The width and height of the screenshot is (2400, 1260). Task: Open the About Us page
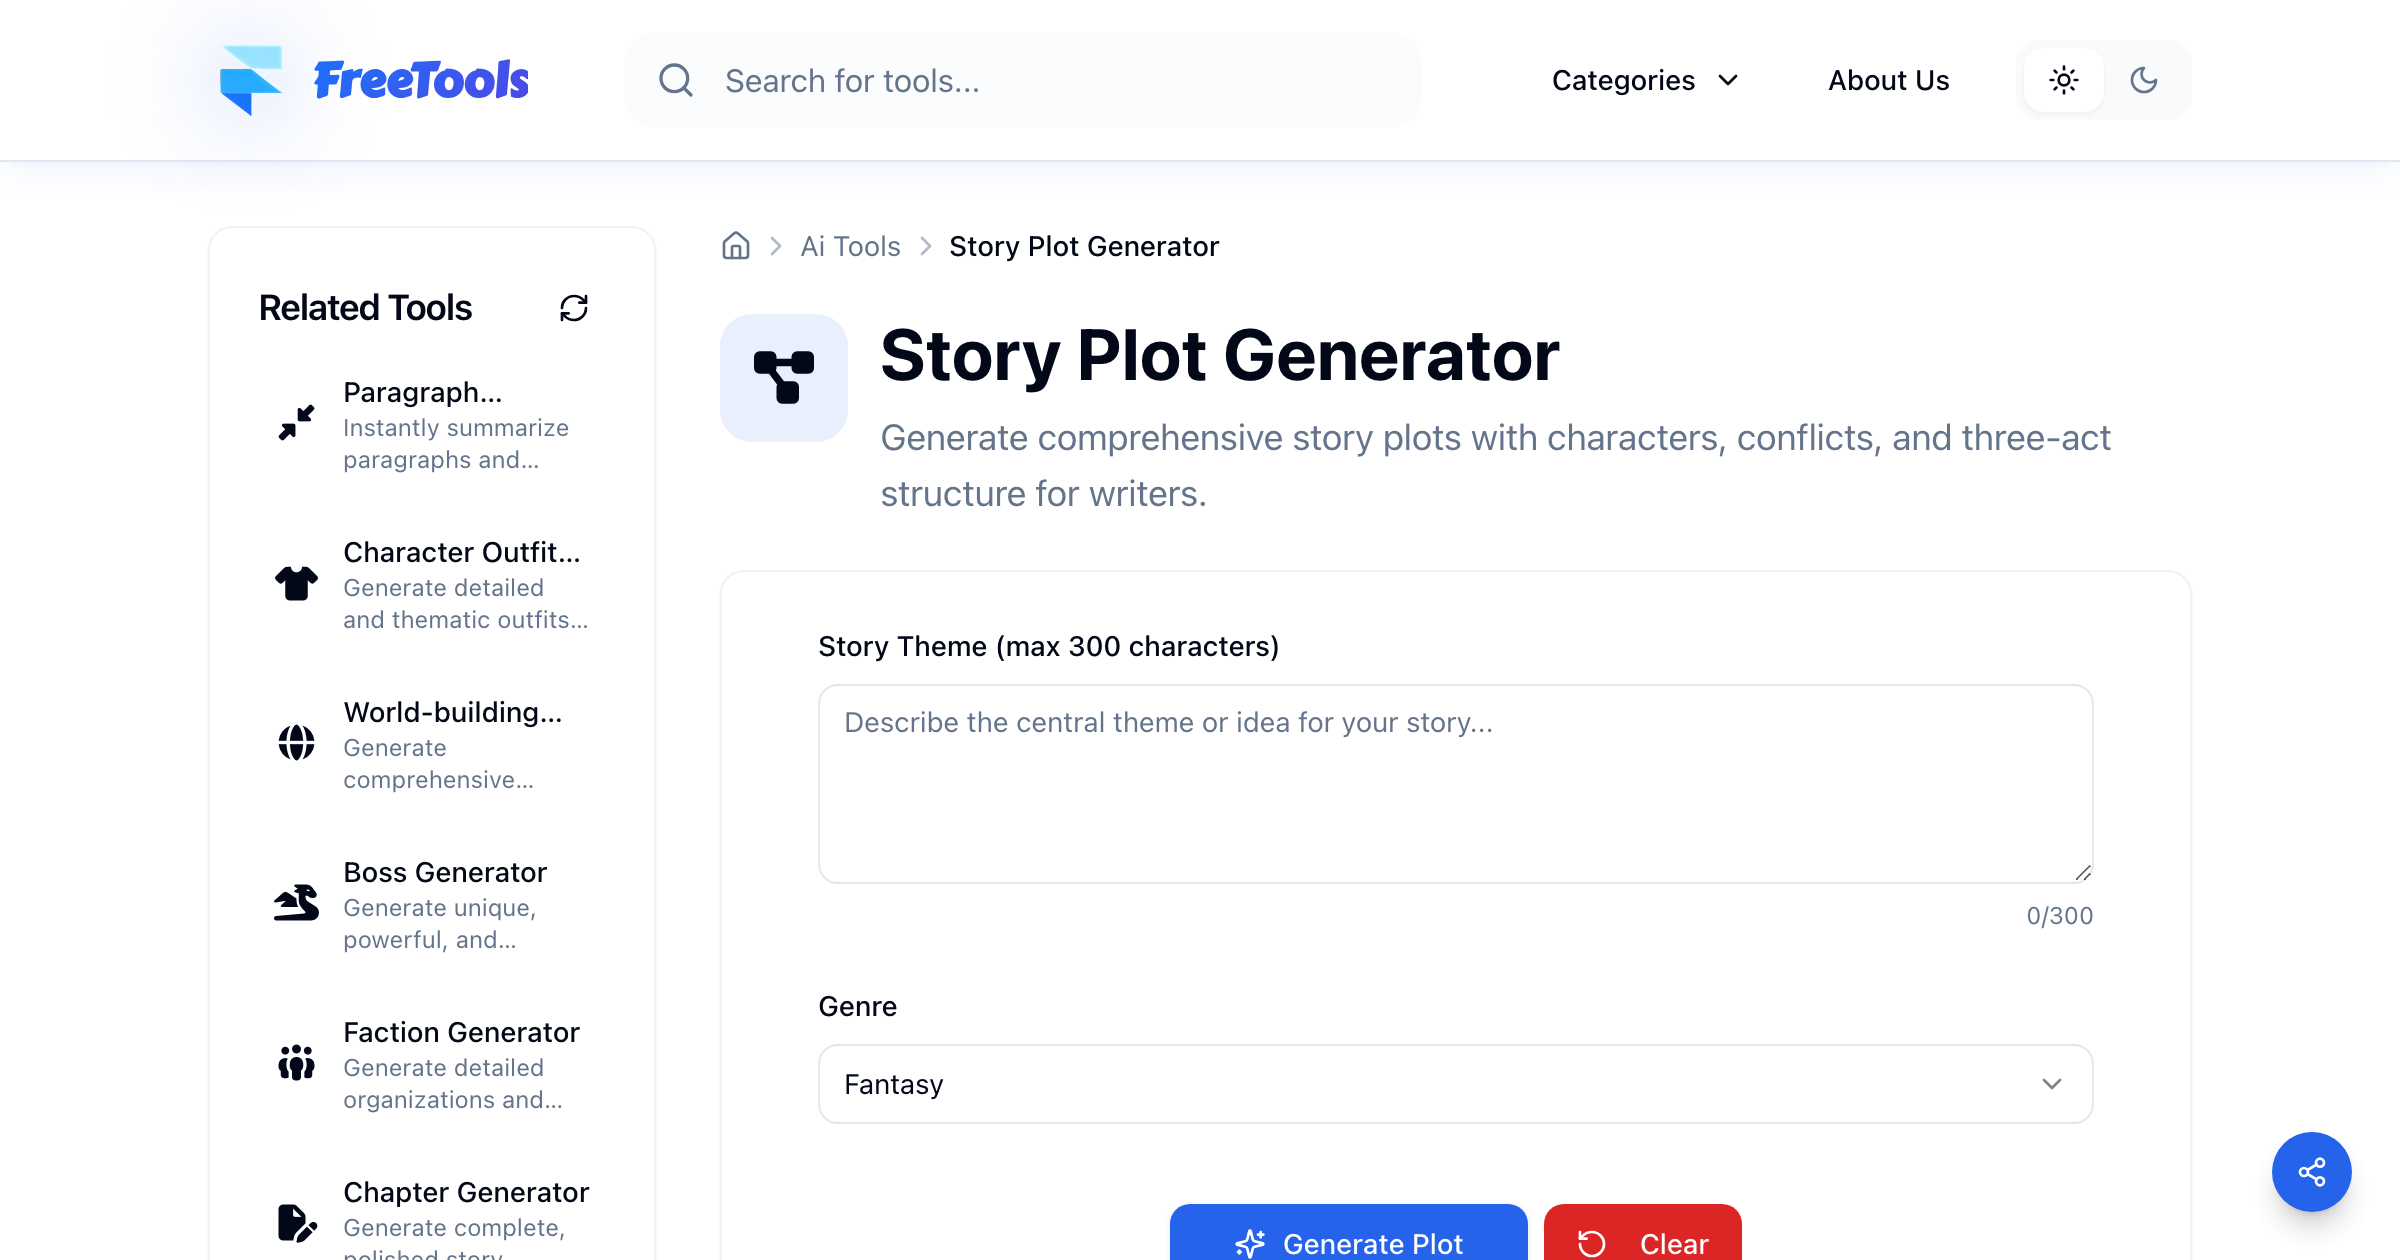1889,80
